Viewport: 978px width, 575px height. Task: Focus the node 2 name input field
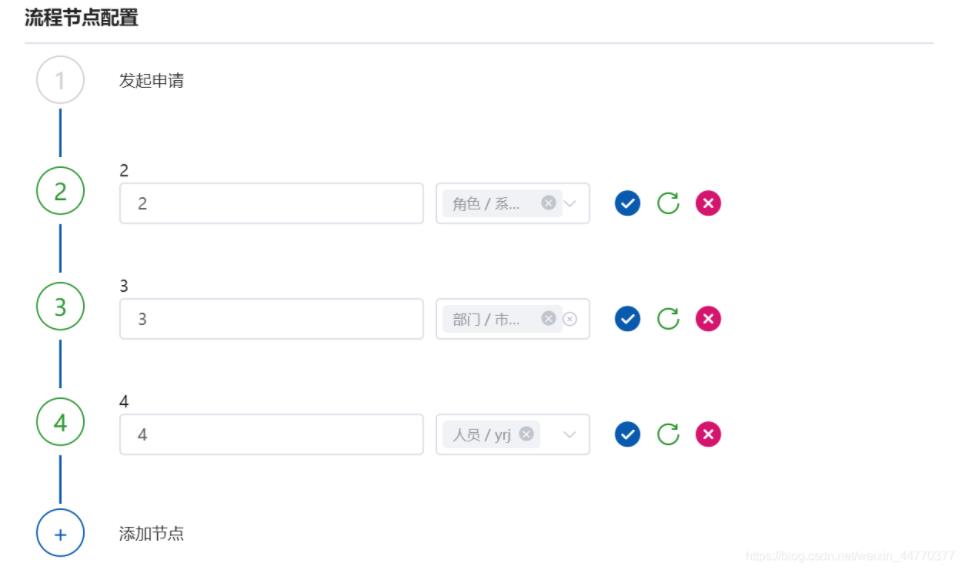[x=271, y=203]
